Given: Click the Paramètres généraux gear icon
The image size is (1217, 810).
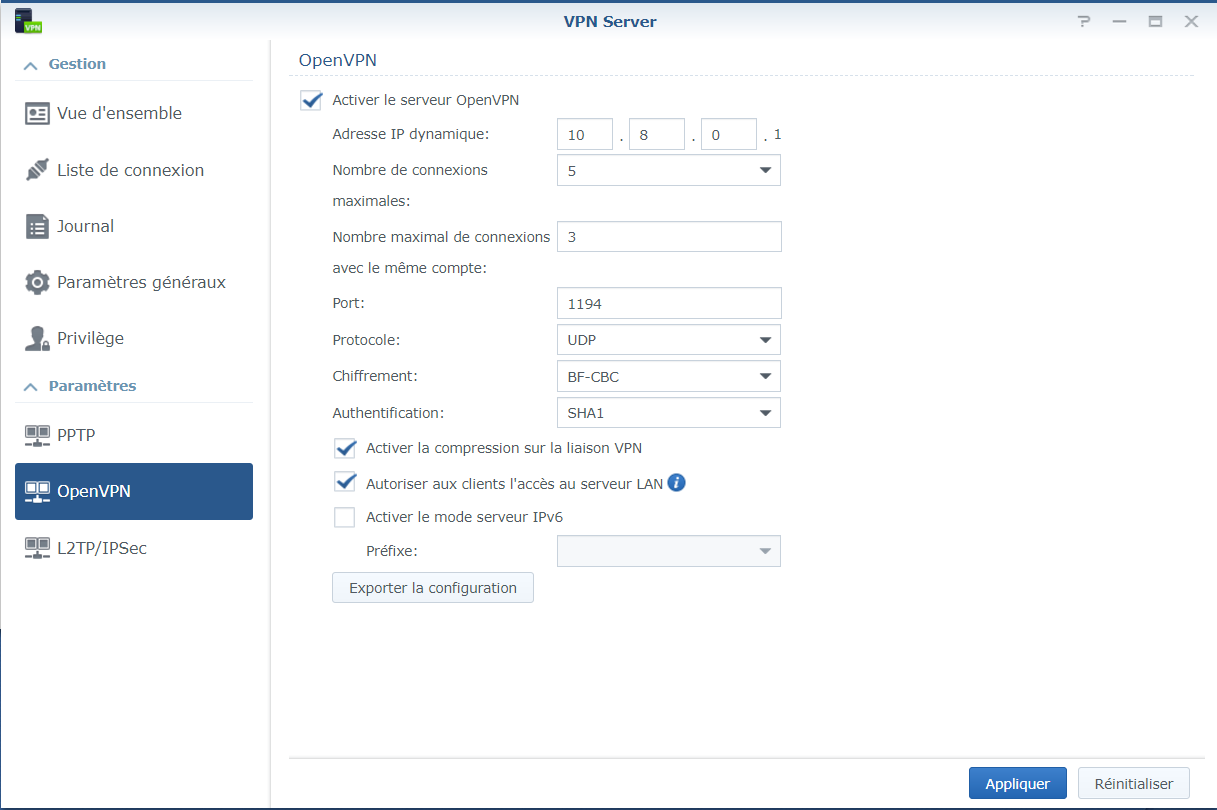Looking at the screenshot, I should click(37, 282).
